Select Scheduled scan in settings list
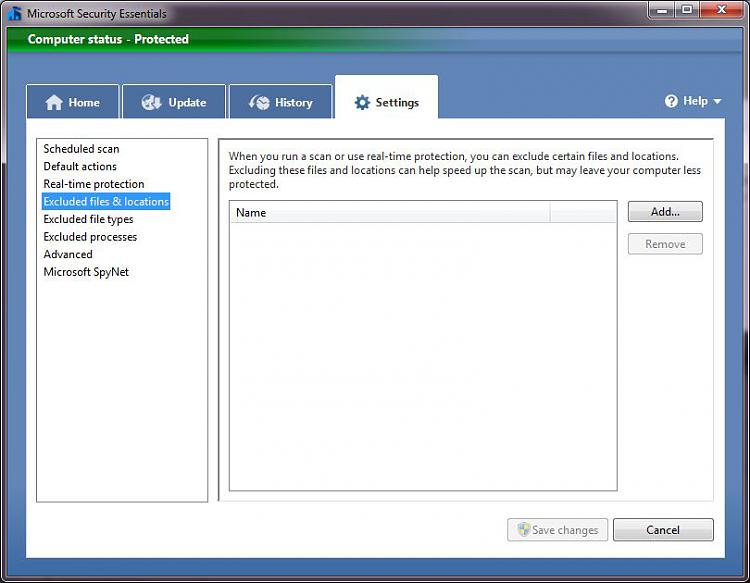Viewport: 750px width, 583px height. click(x=81, y=149)
